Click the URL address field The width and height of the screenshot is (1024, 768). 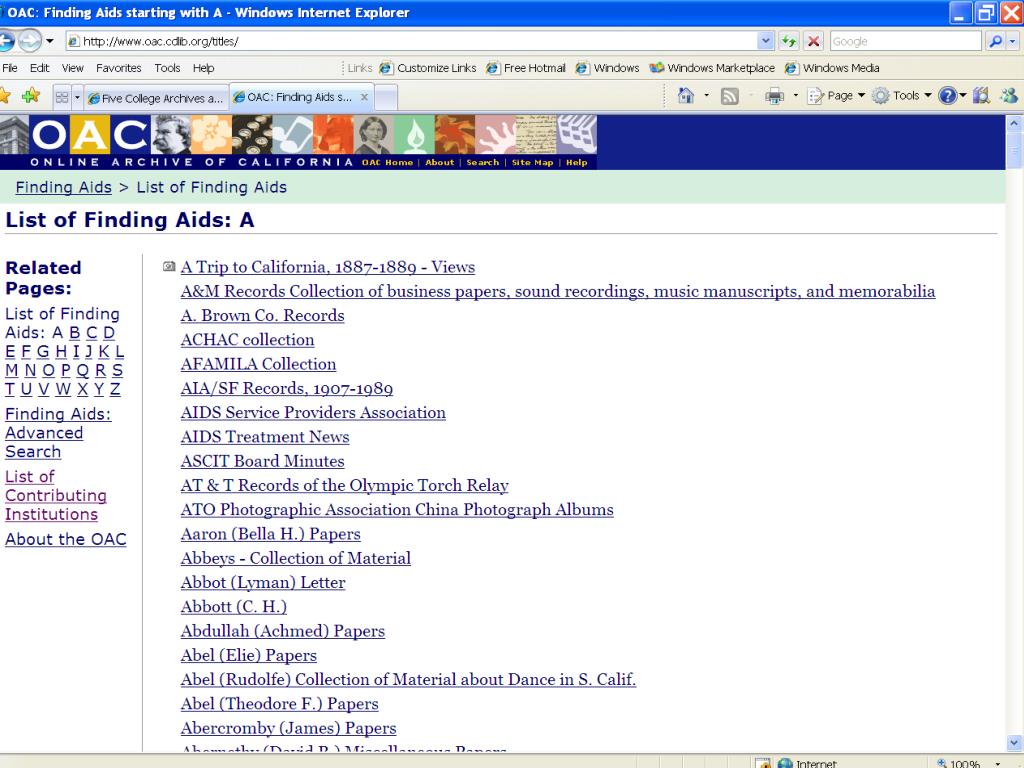[x=411, y=41]
